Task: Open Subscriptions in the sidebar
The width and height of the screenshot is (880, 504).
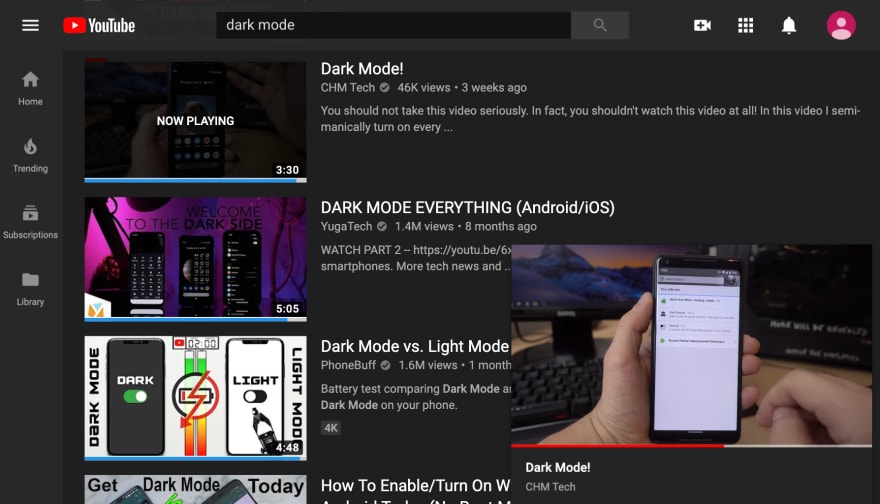Action: tap(30, 222)
